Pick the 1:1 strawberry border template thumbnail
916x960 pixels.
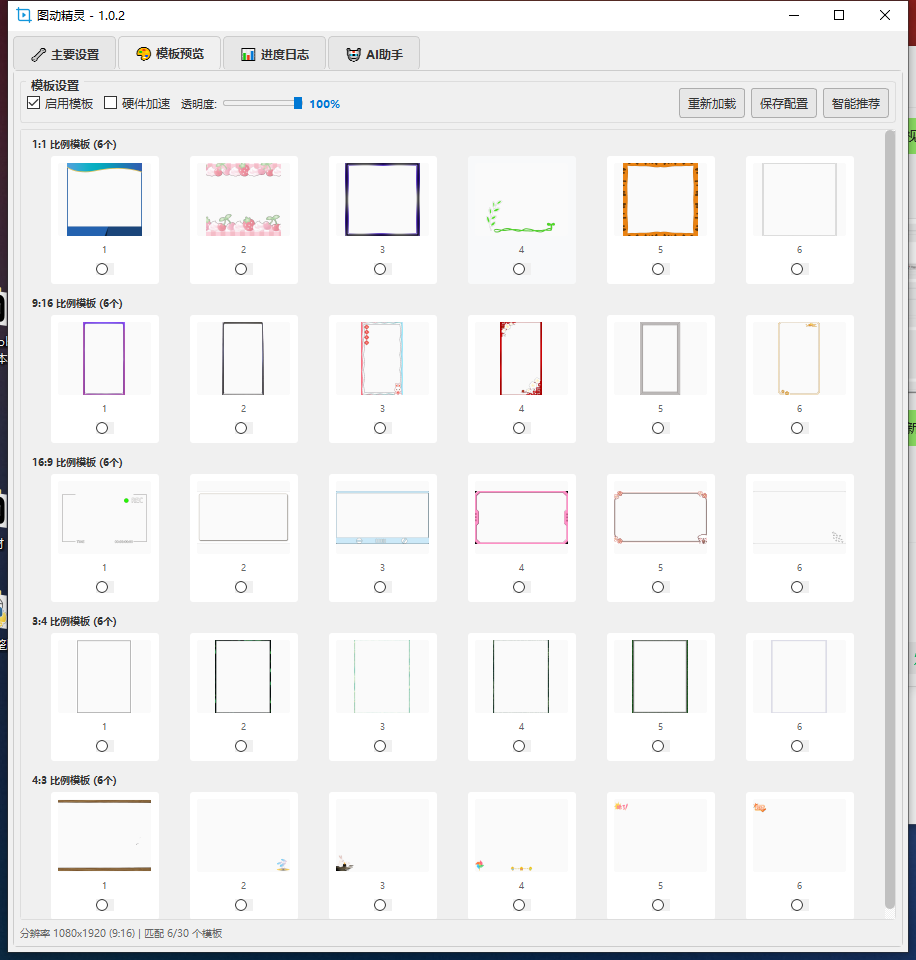pyautogui.click(x=243, y=200)
